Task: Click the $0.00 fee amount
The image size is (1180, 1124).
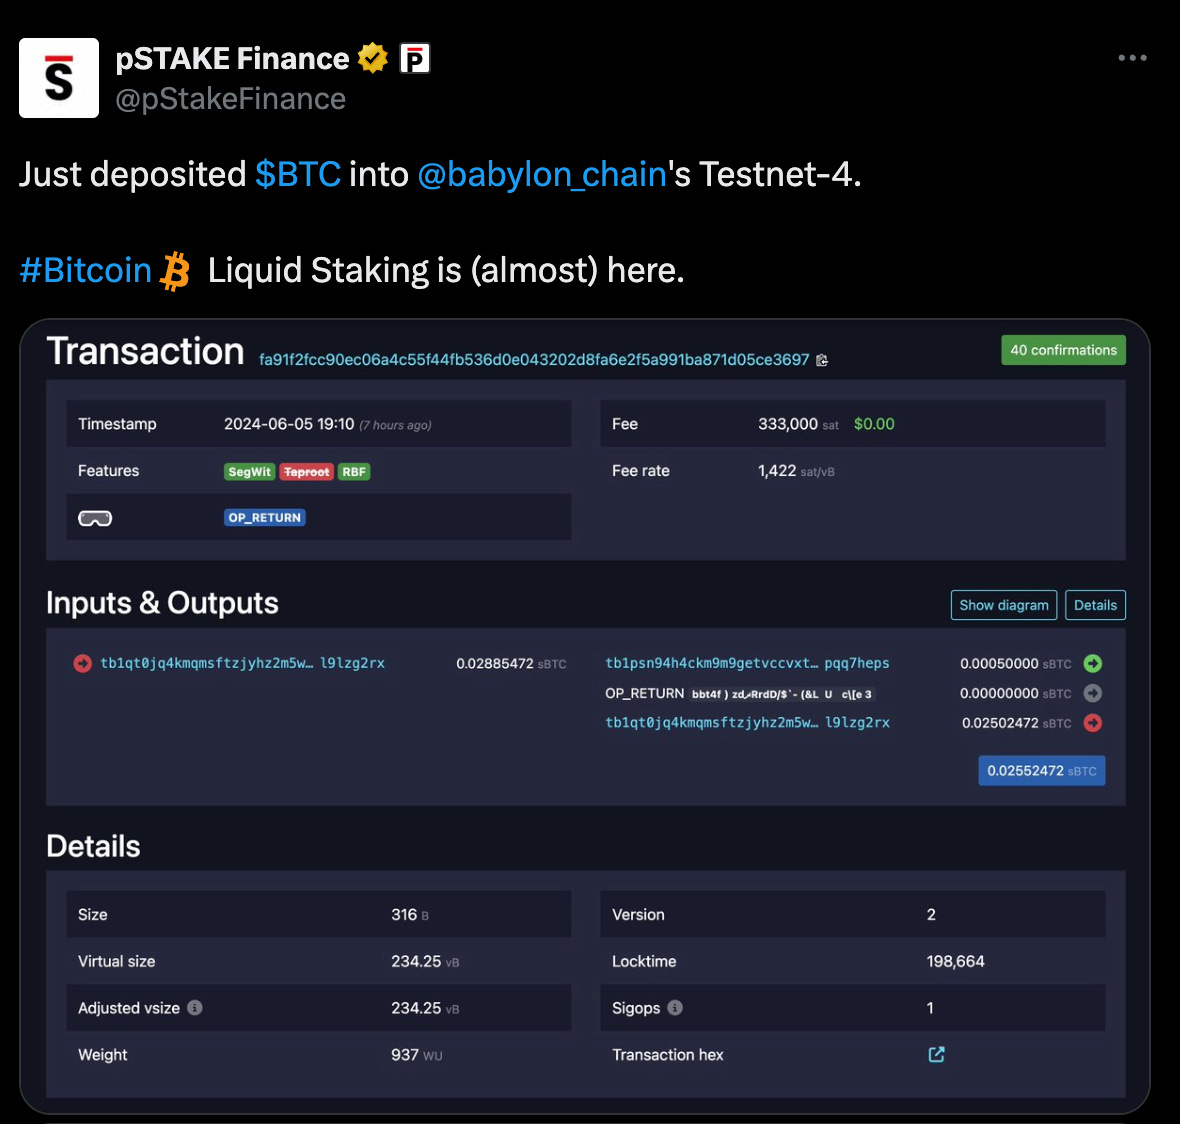Action: click(874, 424)
